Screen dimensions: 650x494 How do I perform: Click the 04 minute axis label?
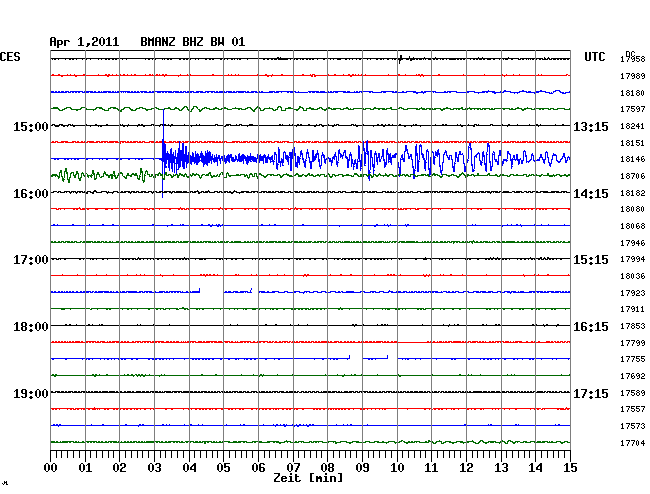[189, 468]
